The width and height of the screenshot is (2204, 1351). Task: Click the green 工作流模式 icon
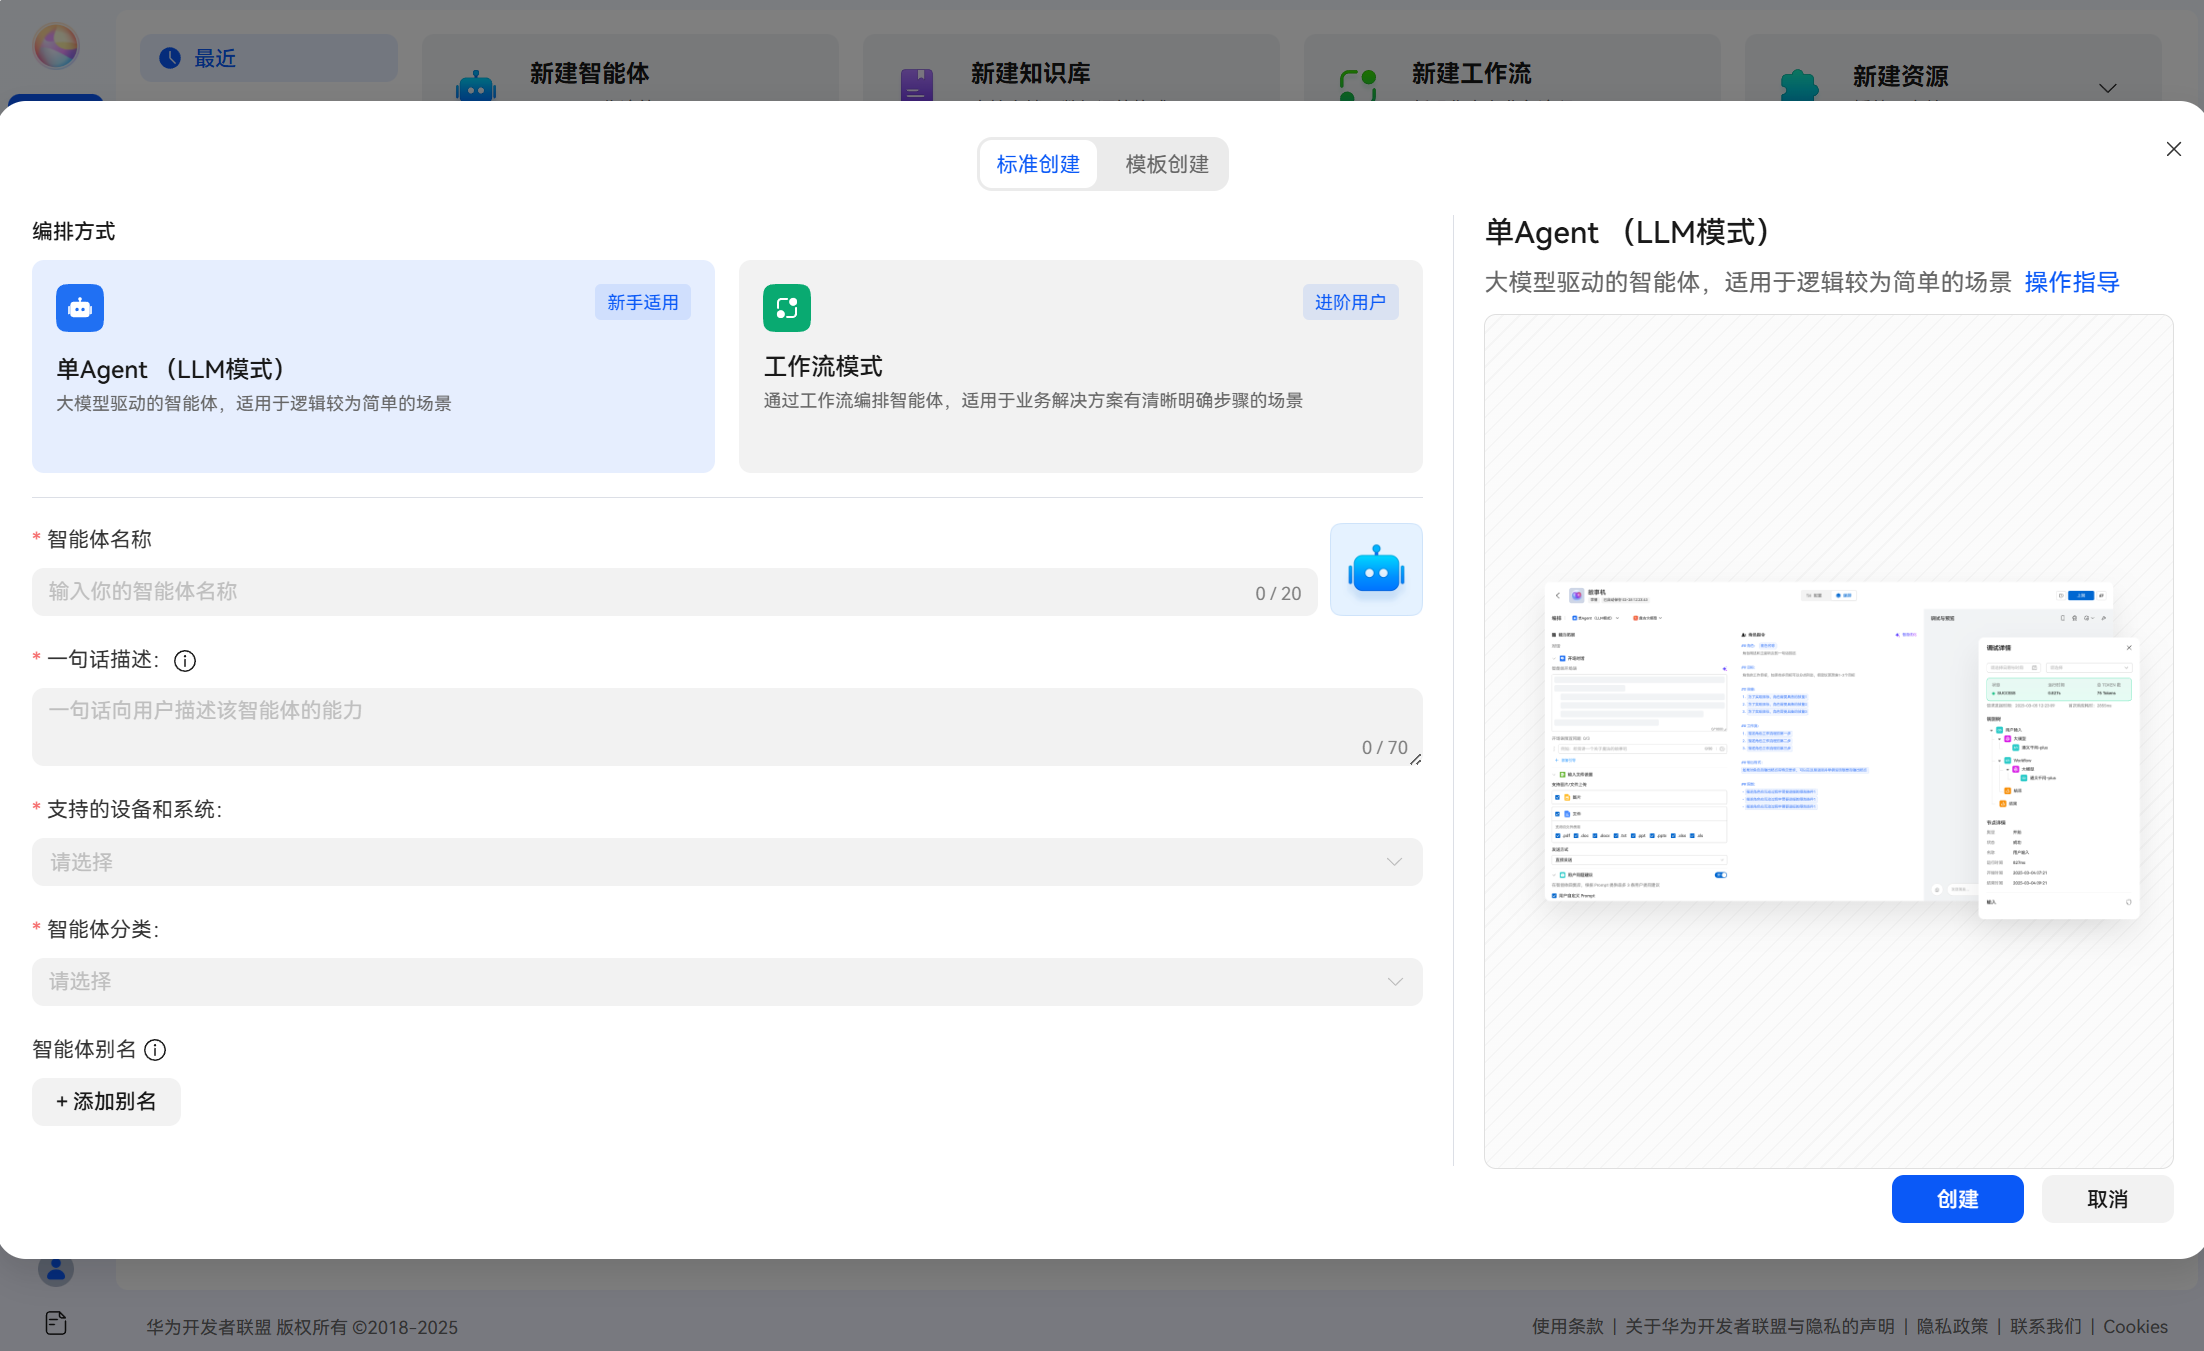(x=786, y=308)
